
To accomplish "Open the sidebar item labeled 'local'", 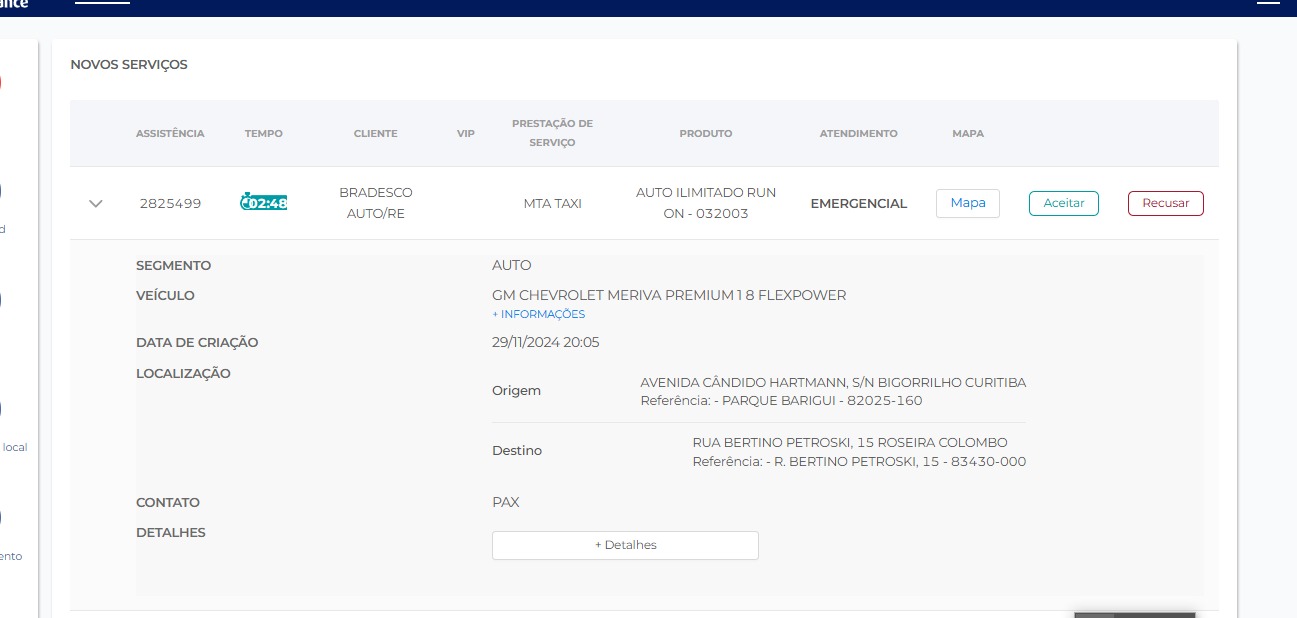I will (x=14, y=447).
